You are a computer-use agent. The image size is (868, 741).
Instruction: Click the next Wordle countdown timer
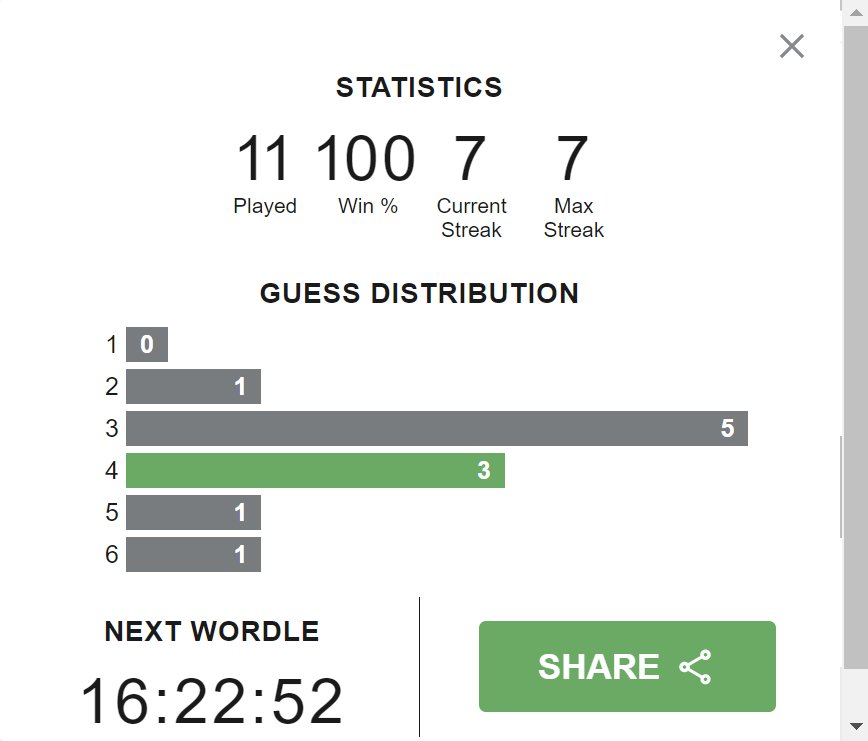[x=212, y=701]
